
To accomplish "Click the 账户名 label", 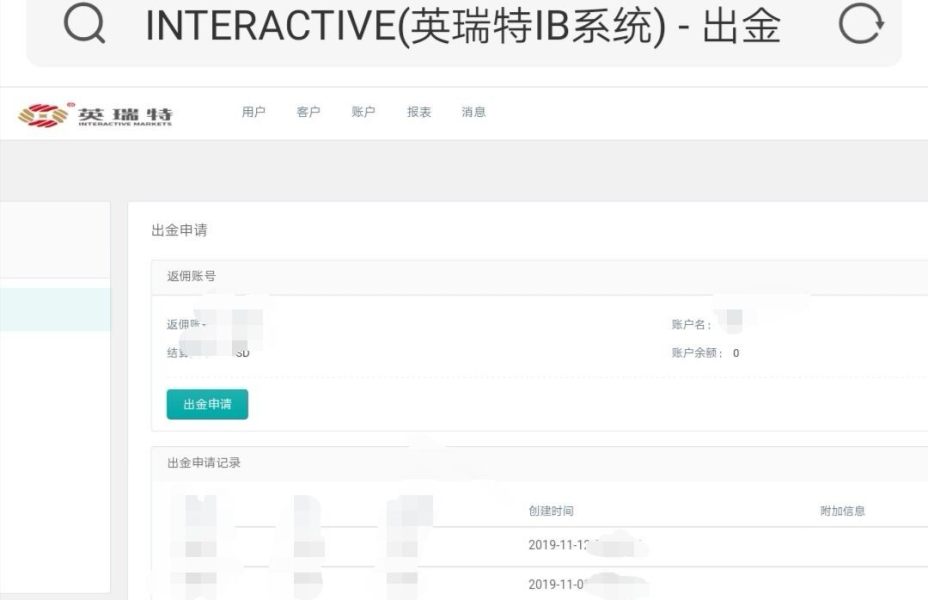I will point(691,324).
